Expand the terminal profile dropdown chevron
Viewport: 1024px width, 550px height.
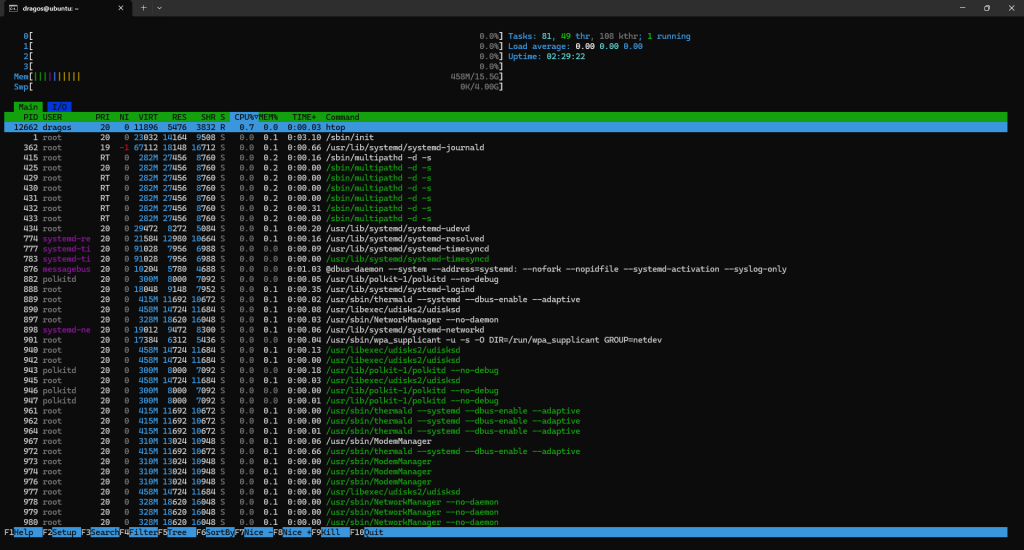point(159,8)
